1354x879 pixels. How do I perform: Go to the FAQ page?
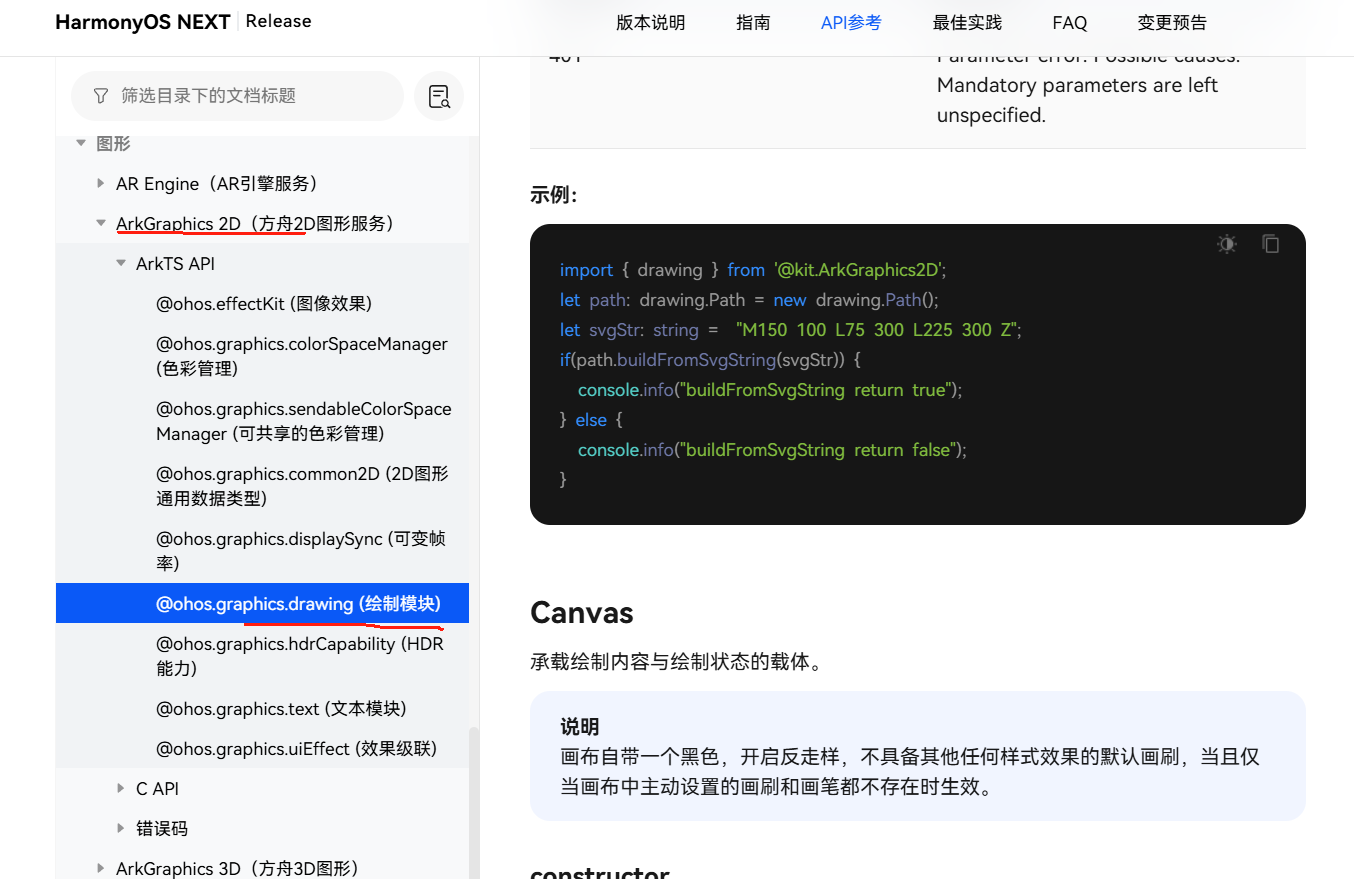pos(1069,22)
